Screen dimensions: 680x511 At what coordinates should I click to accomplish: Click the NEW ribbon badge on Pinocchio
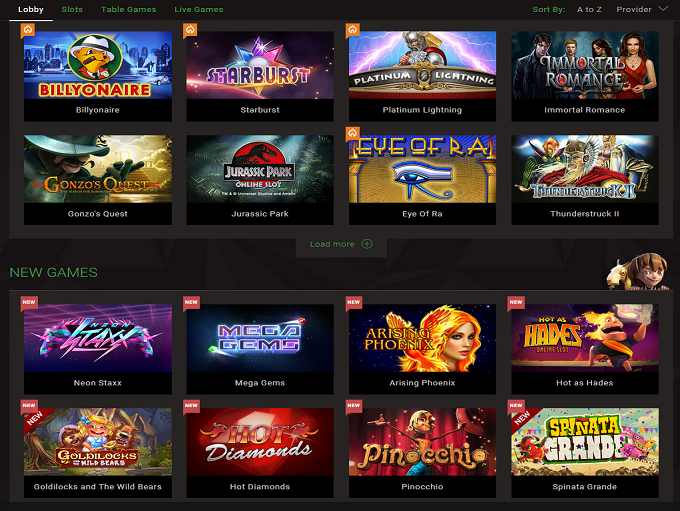tap(354, 406)
